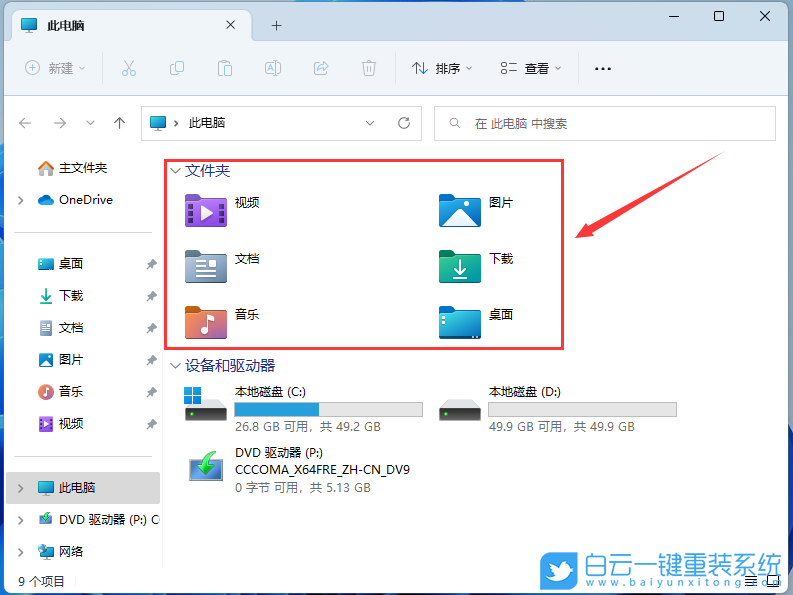Click the Delete trash bin icon
The image size is (793, 595).
[x=369, y=68]
